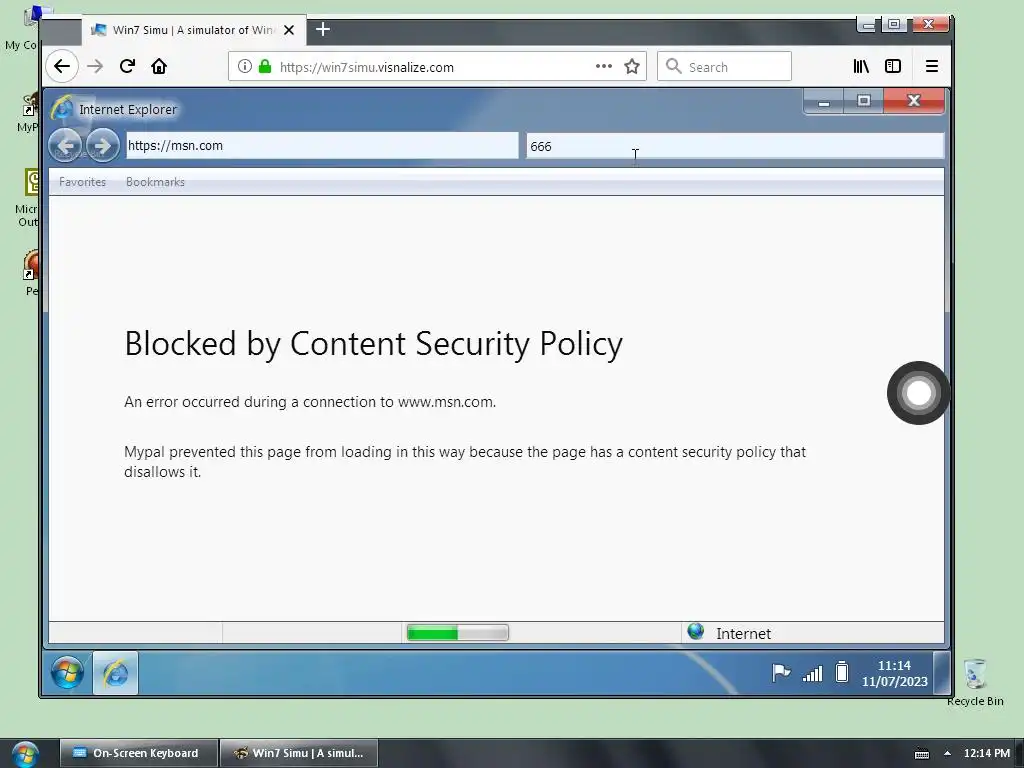Open a new Firefox tab
Screen dimensions: 1024x768
pos(323,29)
